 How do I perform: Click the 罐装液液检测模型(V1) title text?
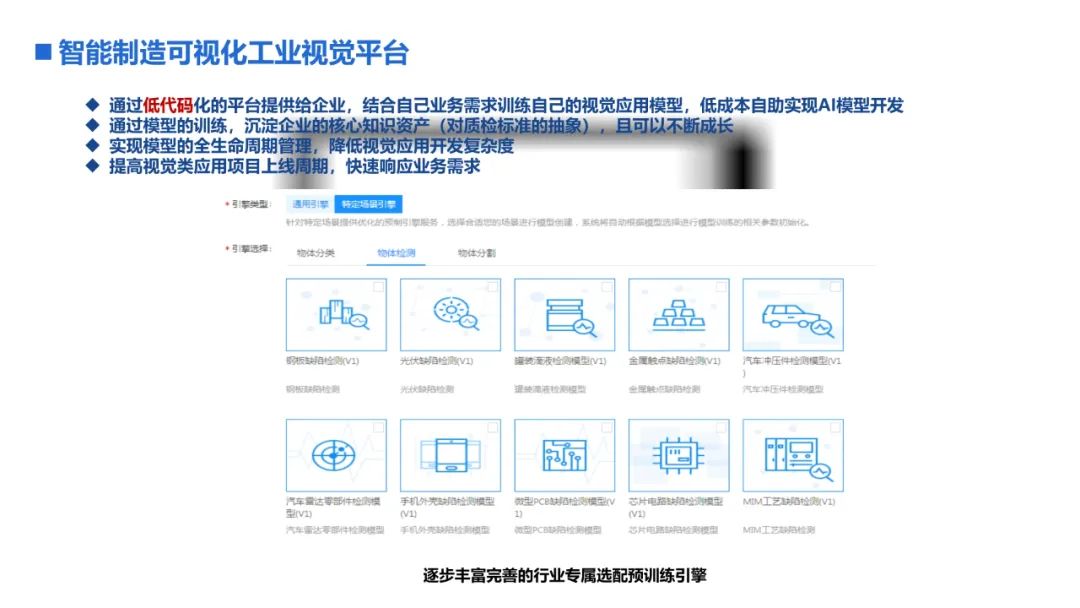pos(561,361)
